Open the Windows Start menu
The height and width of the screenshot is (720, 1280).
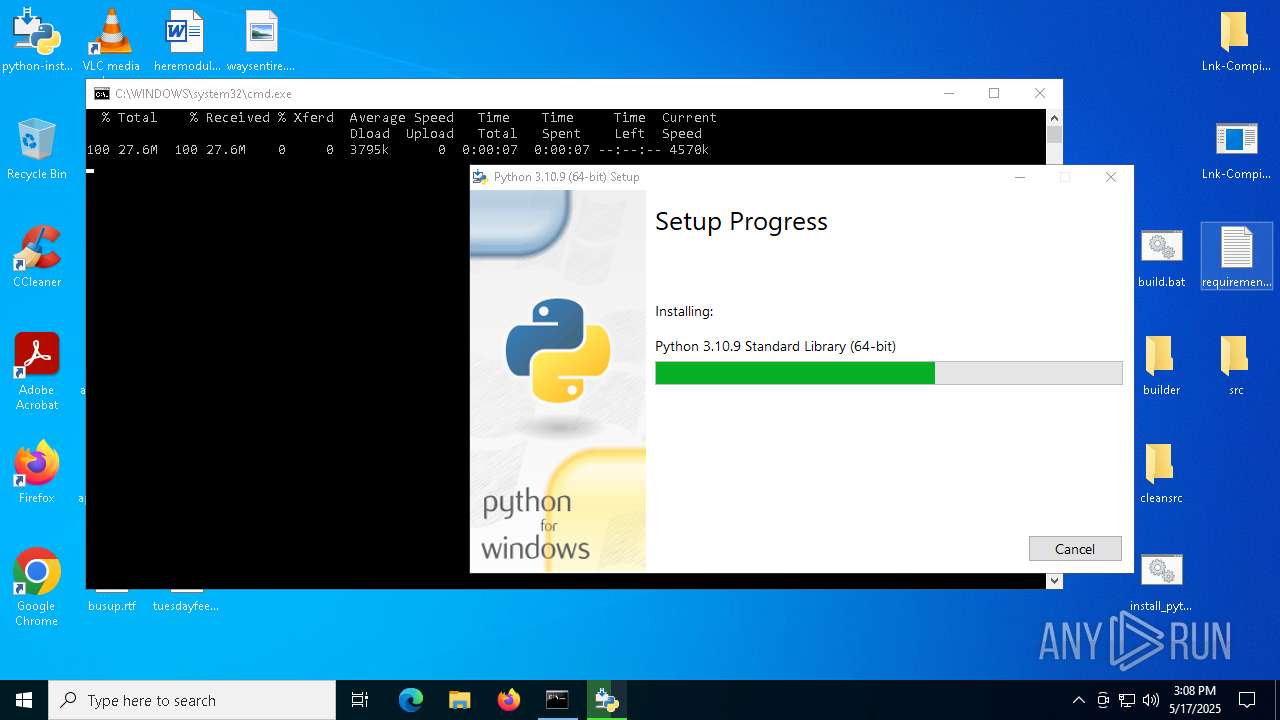pyautogui.click(x=24, y=700)
